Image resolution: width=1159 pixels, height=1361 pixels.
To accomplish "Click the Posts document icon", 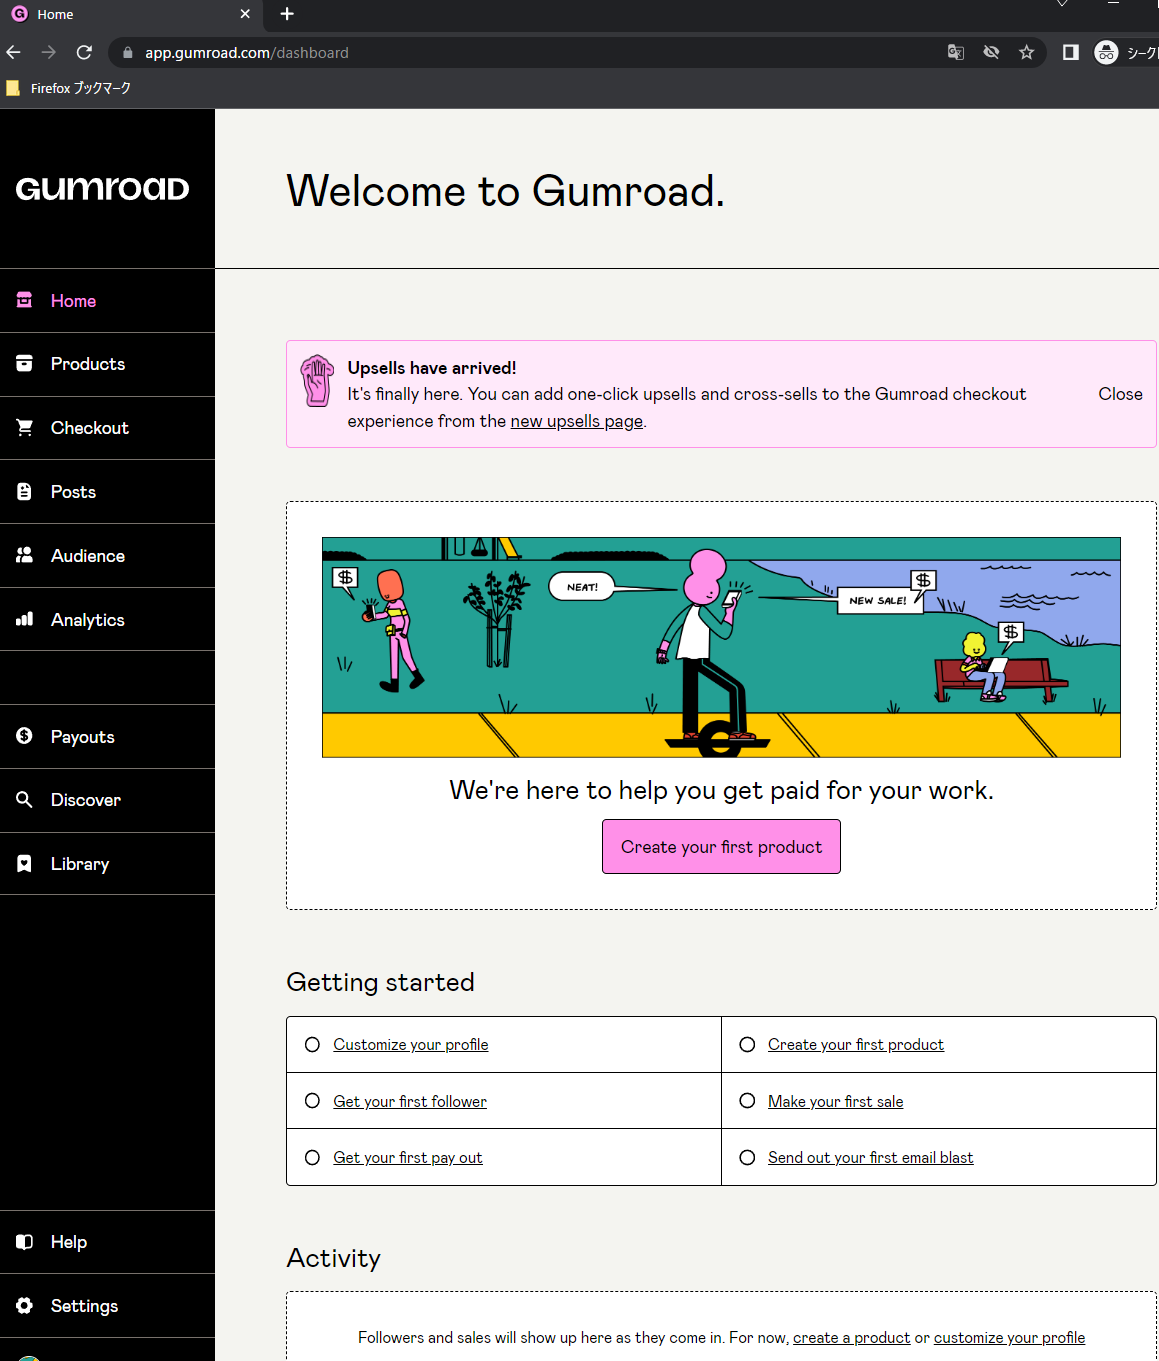I will pyautogui.click(x=25, y=492).
